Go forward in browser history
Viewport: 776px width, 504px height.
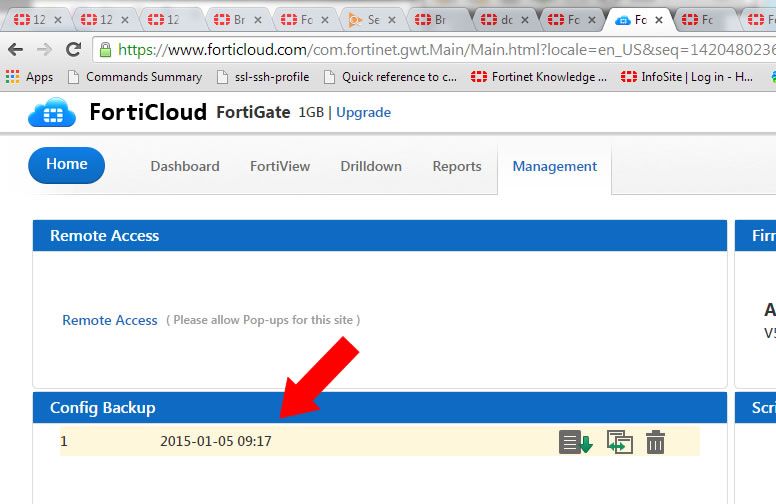pyautogui.click(x=45, y=50)
